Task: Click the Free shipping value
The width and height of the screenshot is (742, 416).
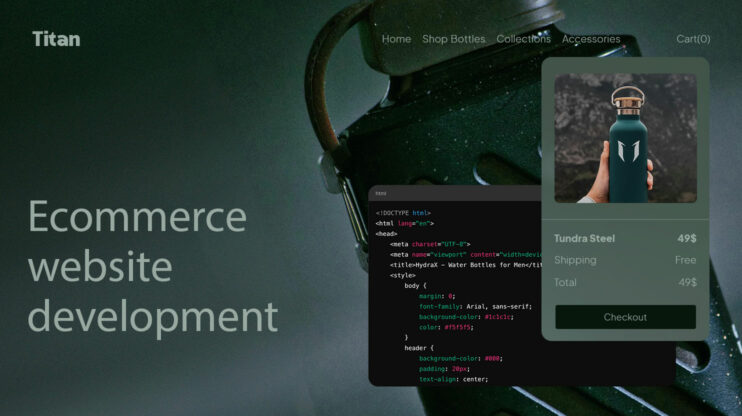Action: 685,260
